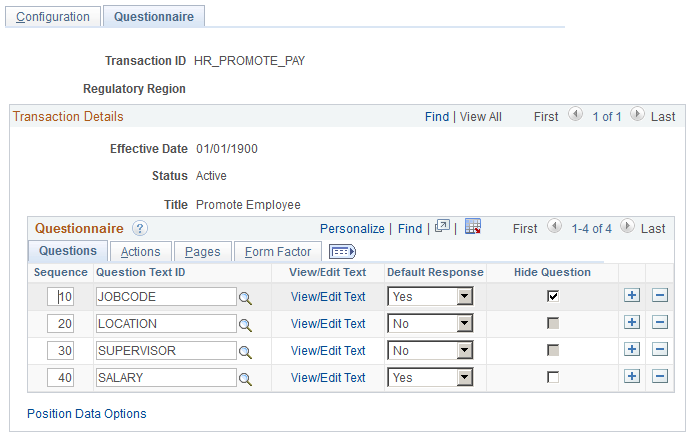Open lookup magnifier next to SALARY
The width and height of the screenshot is (695, 439).
click(x=245, y=380)
